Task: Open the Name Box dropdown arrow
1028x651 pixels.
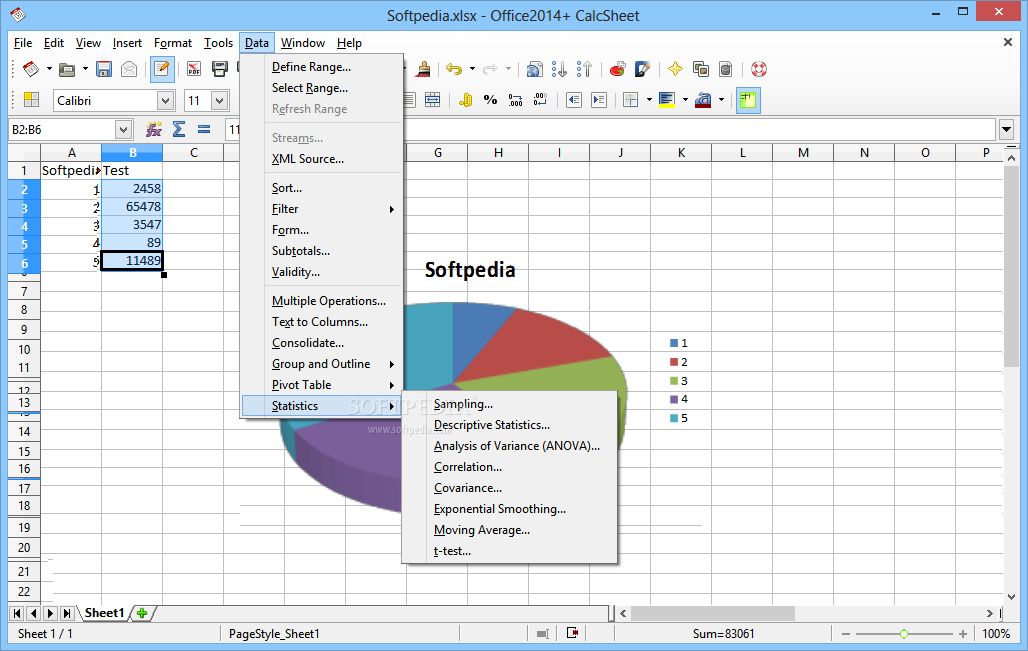Action: pos(123,130)
